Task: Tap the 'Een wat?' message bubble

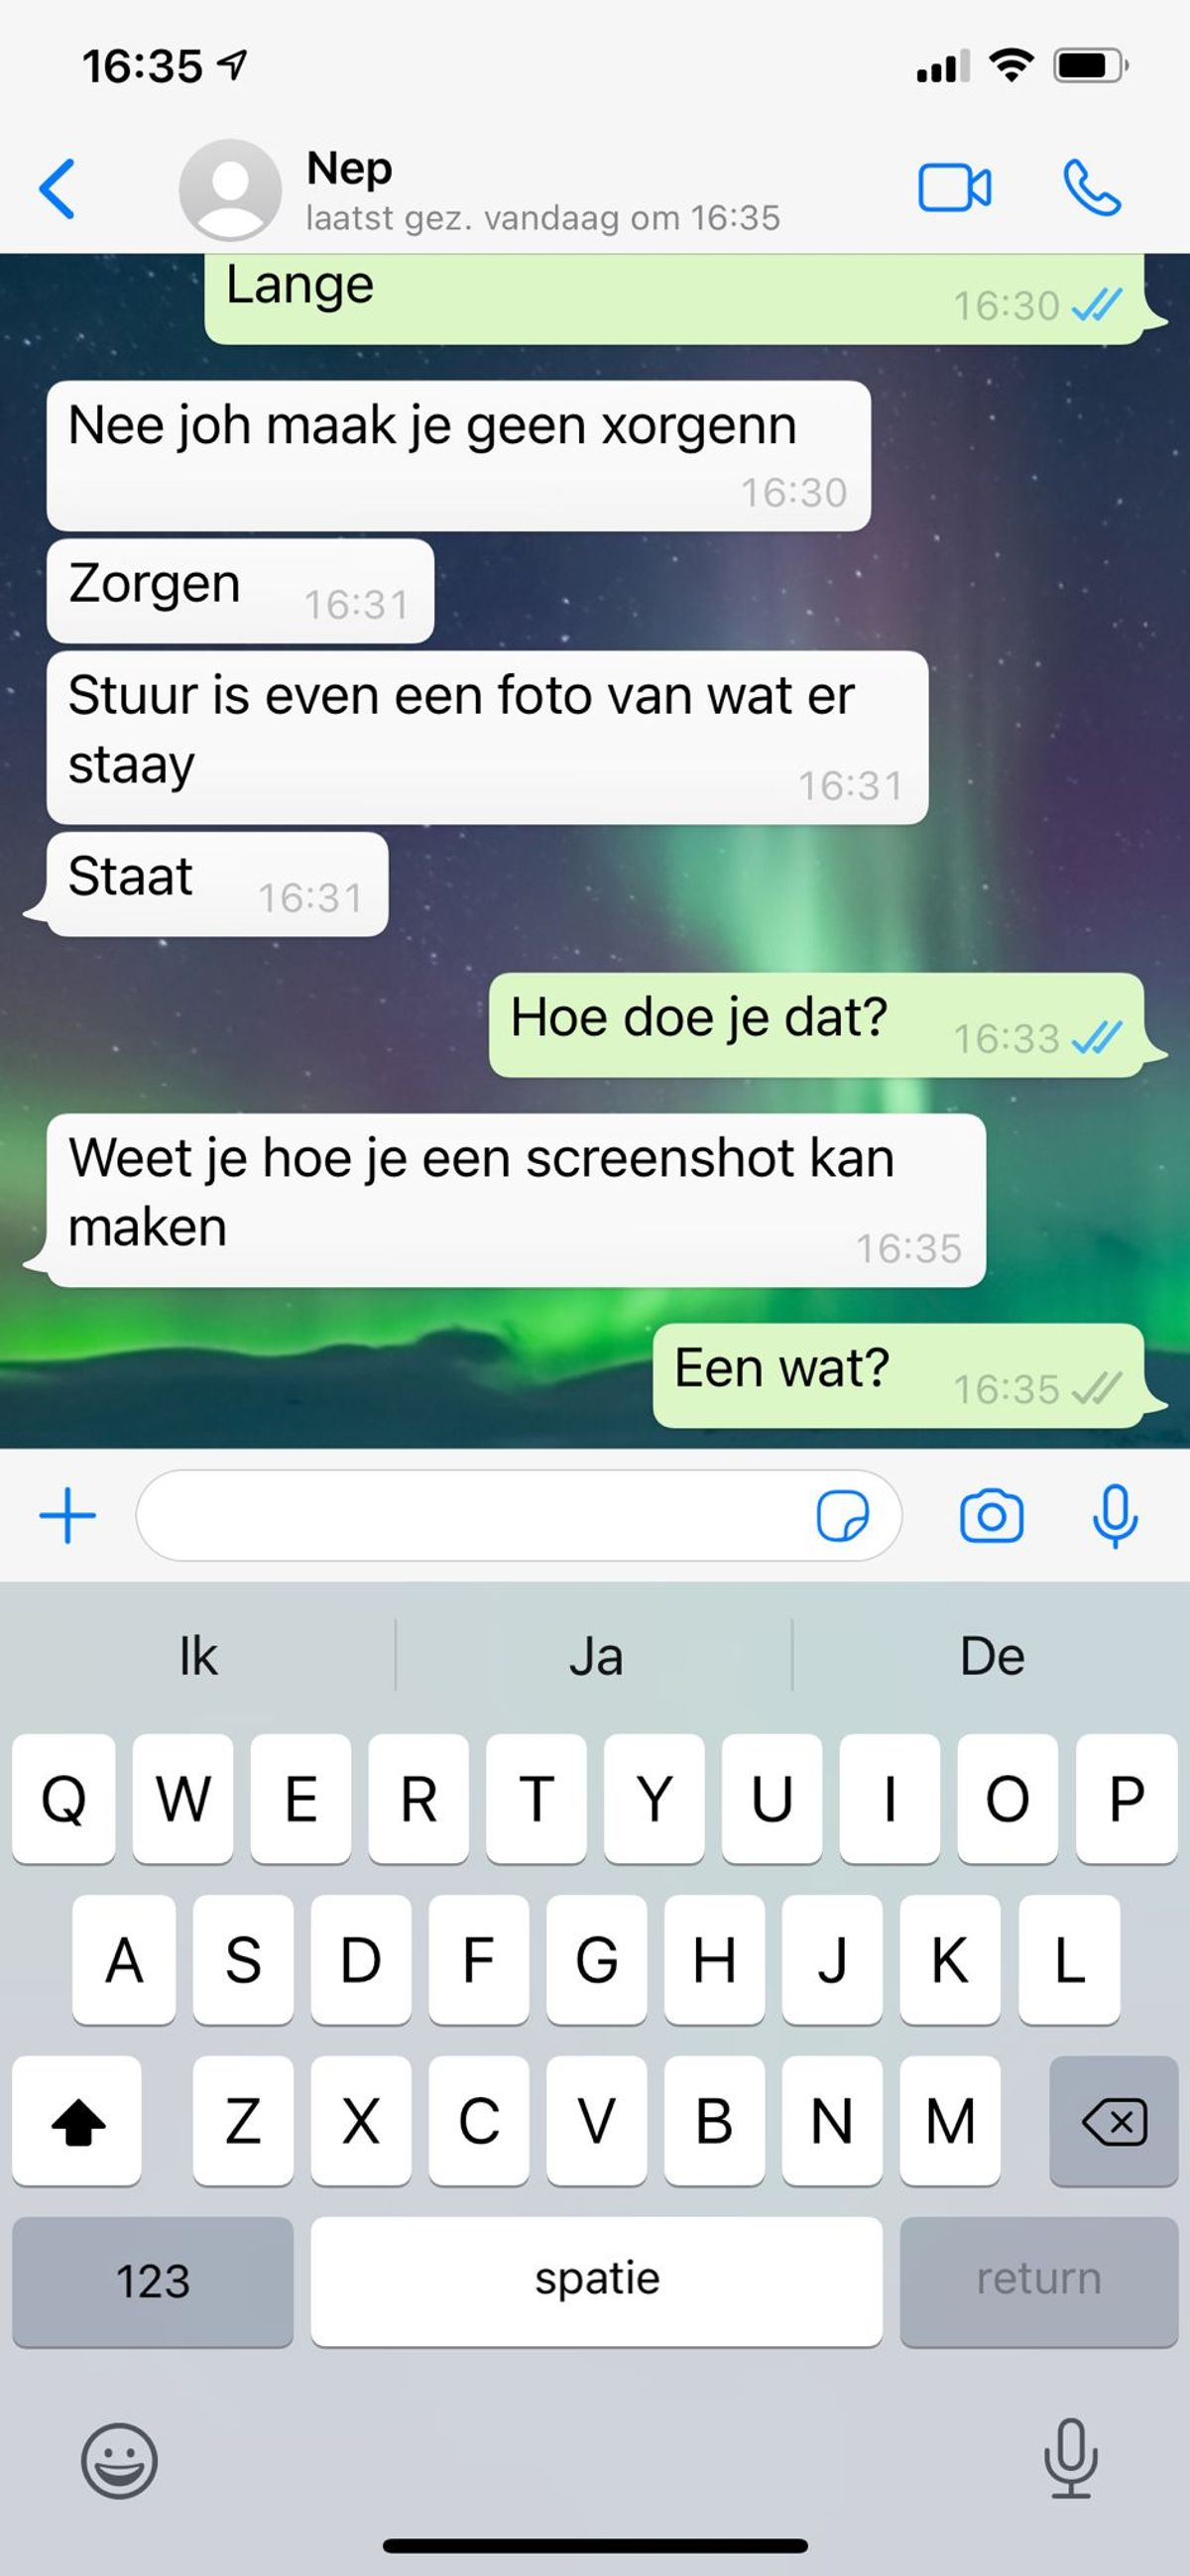Action: point(898,1375)
